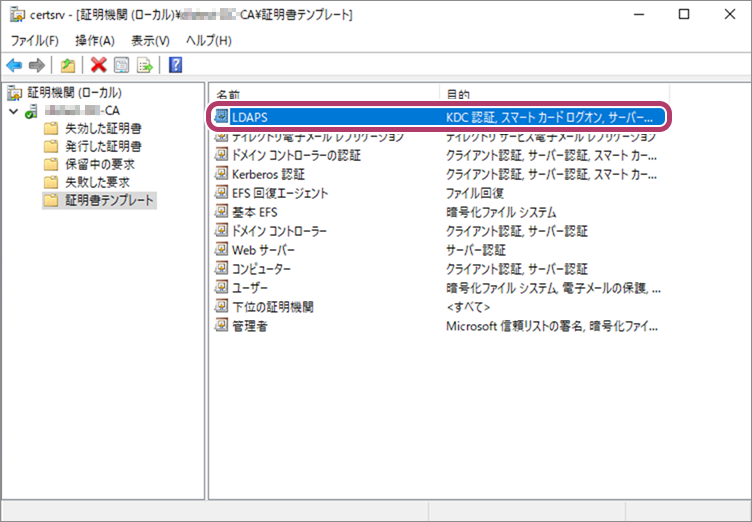Click the サーバー認証 purpose of Web サーバー
This screenshot has height=522, width=752.
coord(476,250)
